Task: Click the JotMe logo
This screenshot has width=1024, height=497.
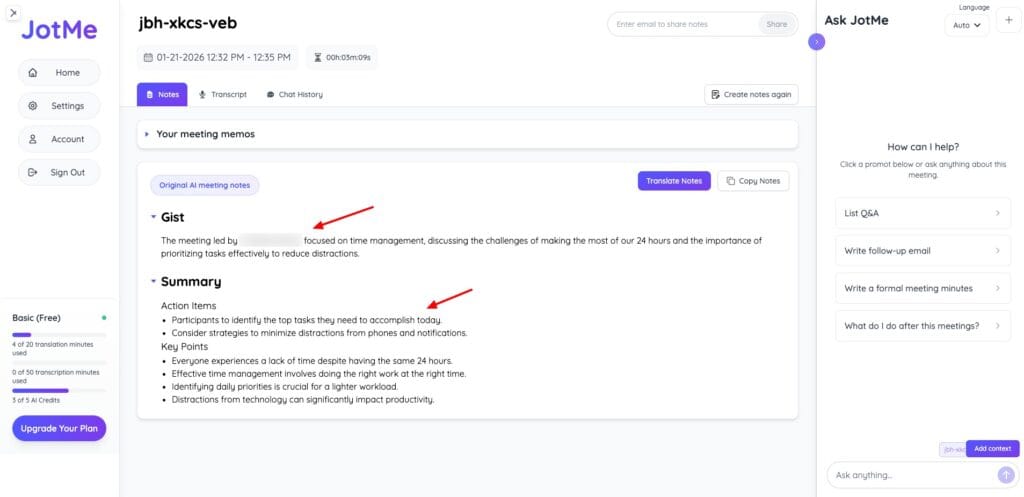Action: 59,29
